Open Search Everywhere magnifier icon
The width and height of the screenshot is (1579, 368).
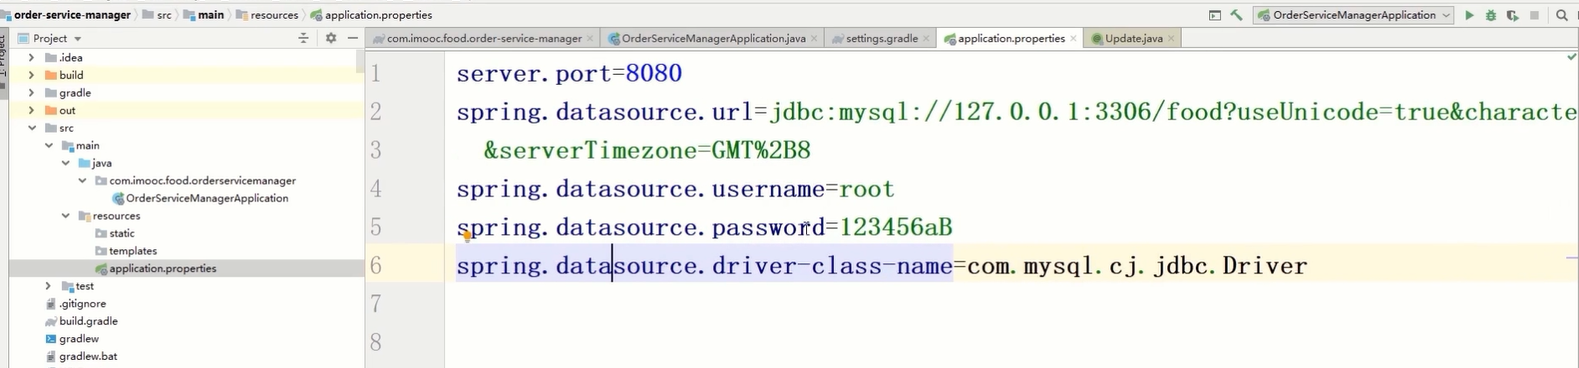(1562, 15)
